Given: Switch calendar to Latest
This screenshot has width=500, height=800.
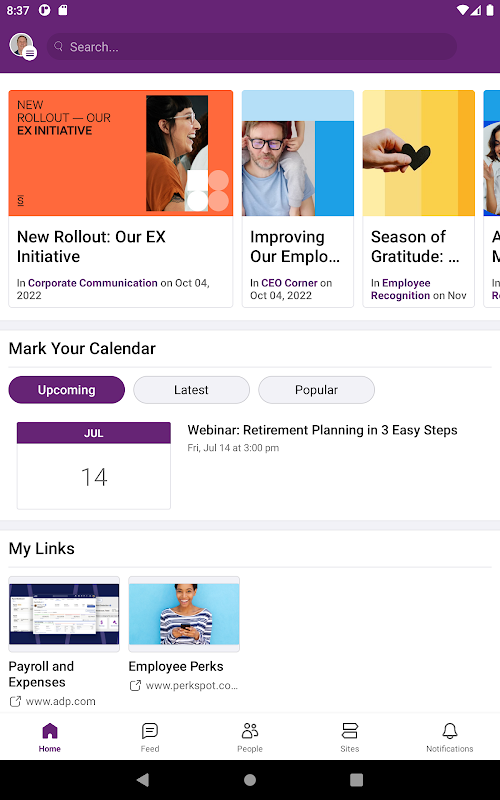Looking at the screenshot, I should point(191,390).
